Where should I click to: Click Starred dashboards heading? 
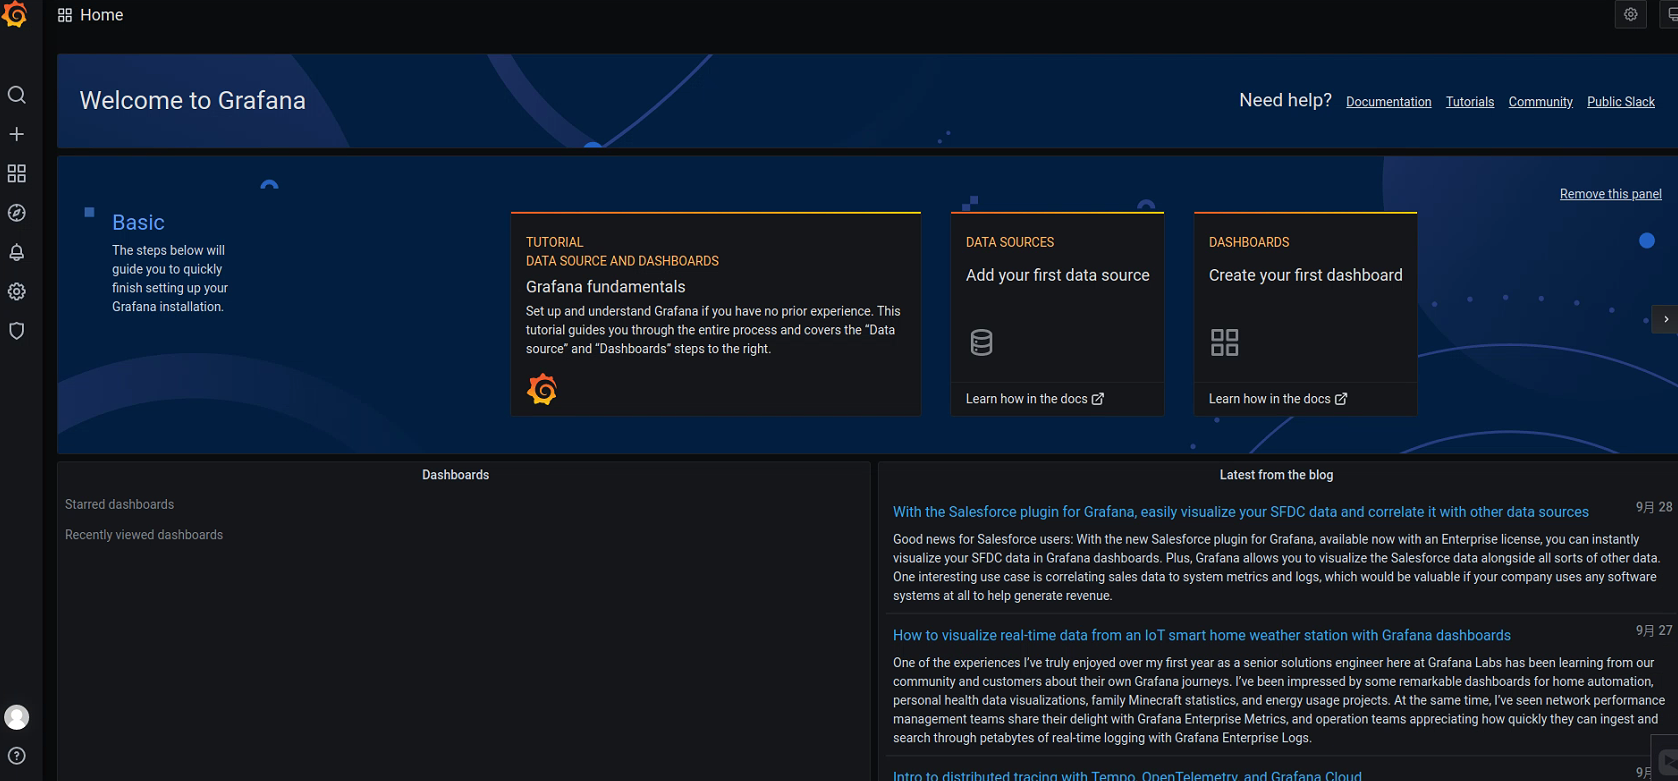coord(120,505)
